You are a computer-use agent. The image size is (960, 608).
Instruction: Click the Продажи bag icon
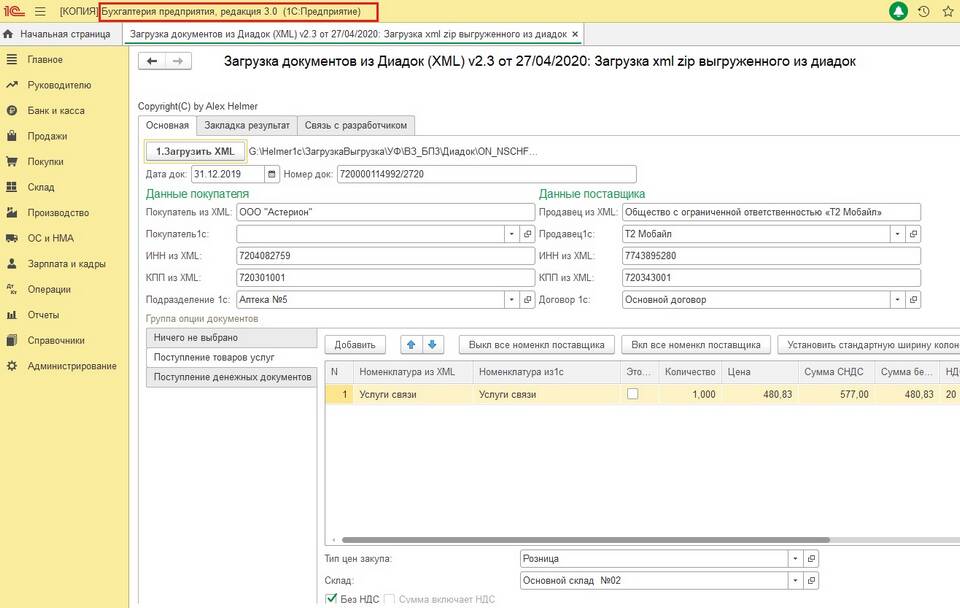12,136
